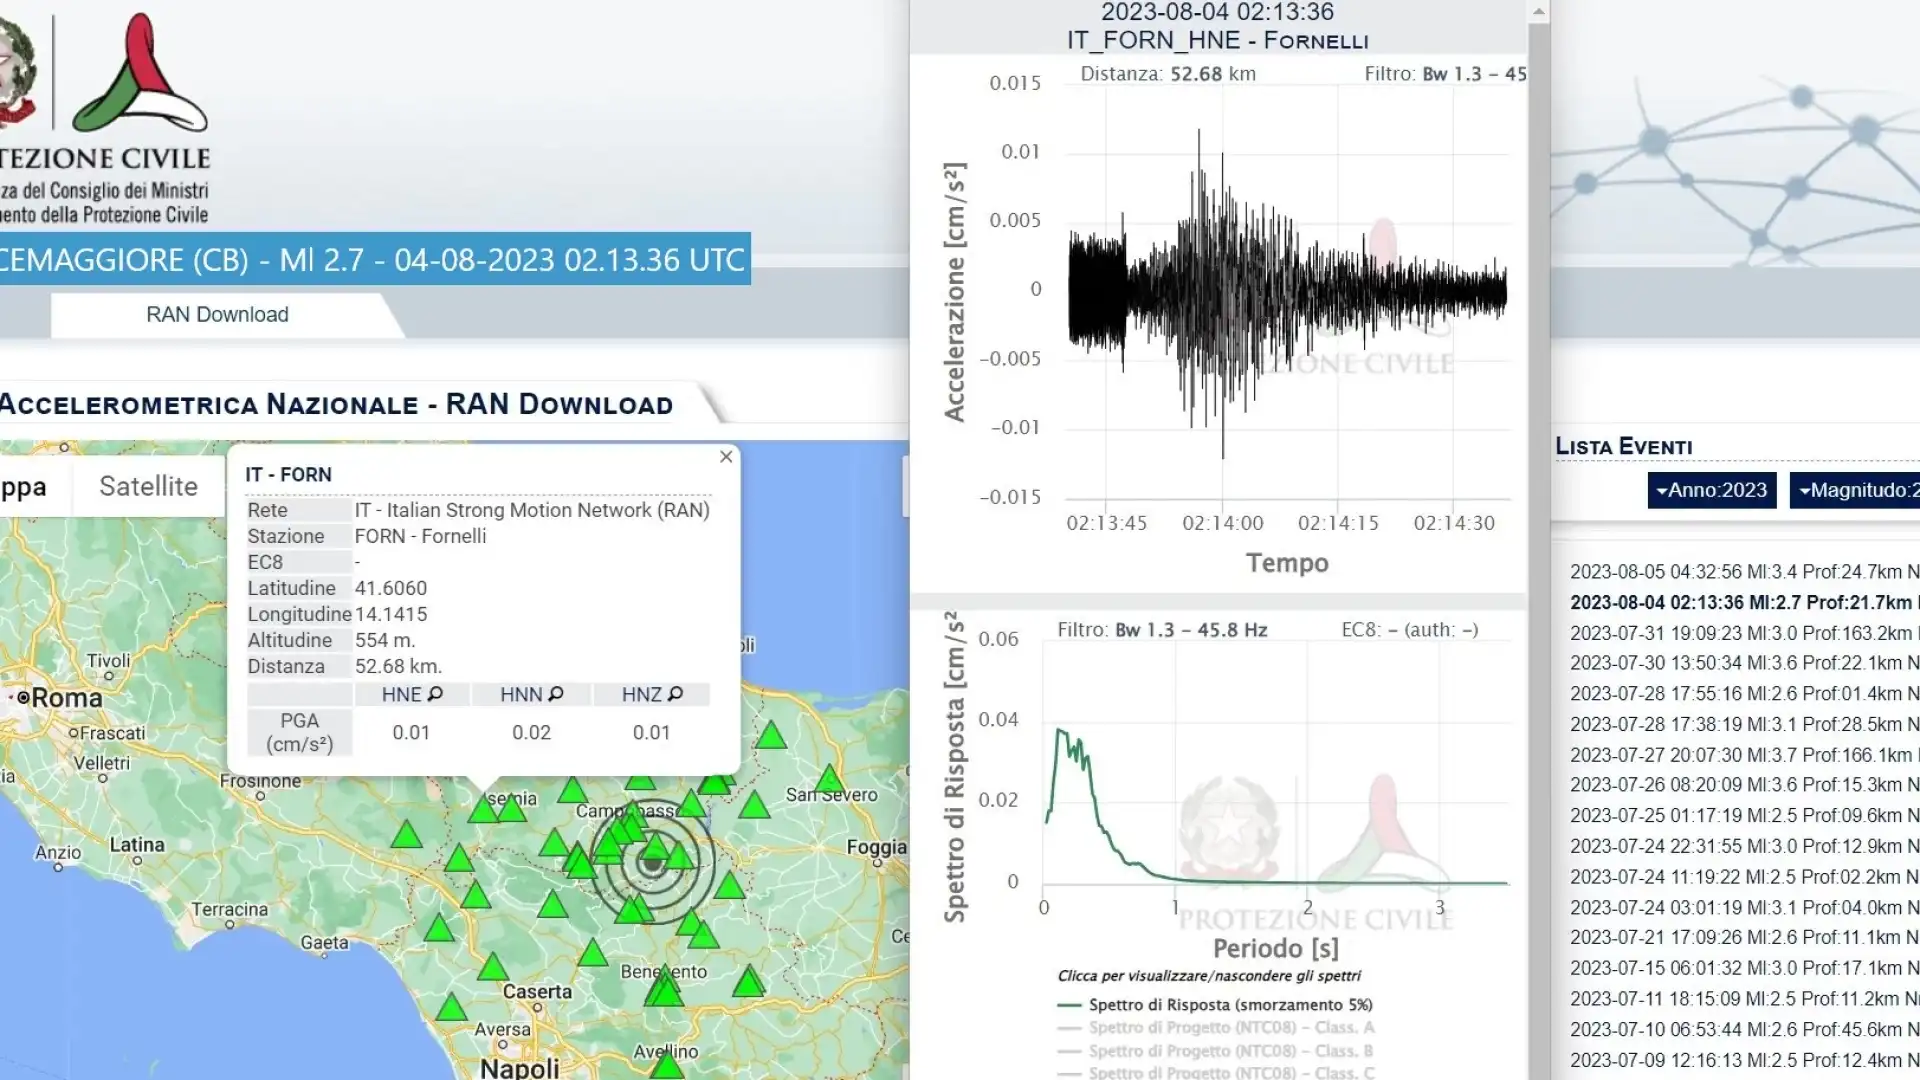The height and width of the screenshot is (1080, 1920).
Task: Click Latitudine value 41.6060
Action: [391, 588]
